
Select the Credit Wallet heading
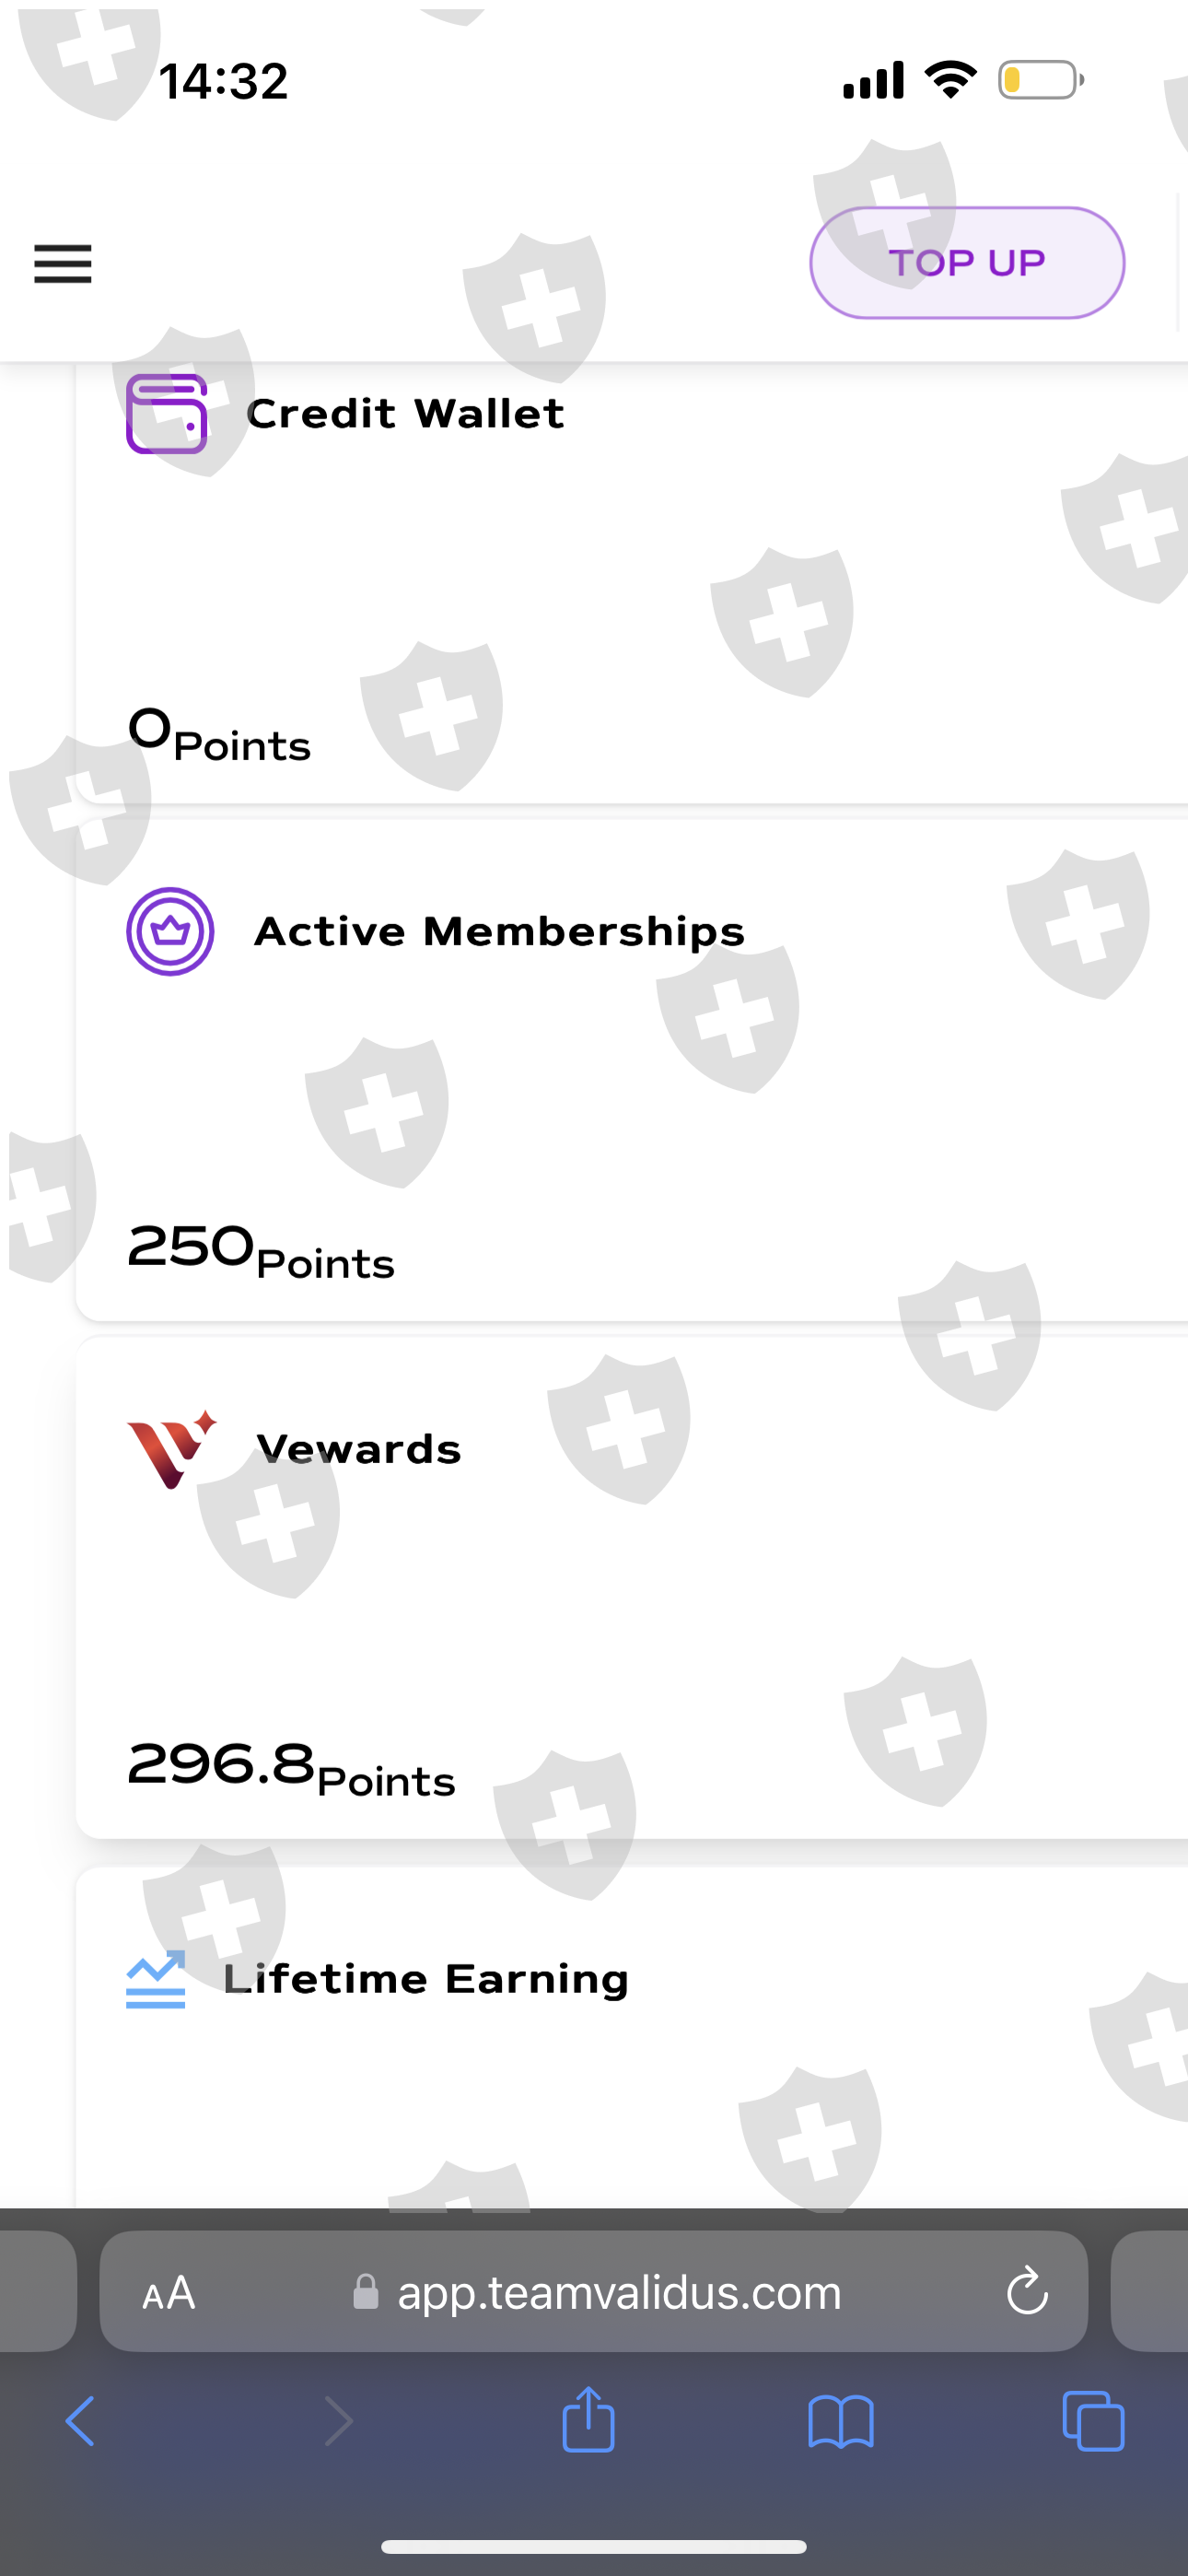tap(405, 414)
